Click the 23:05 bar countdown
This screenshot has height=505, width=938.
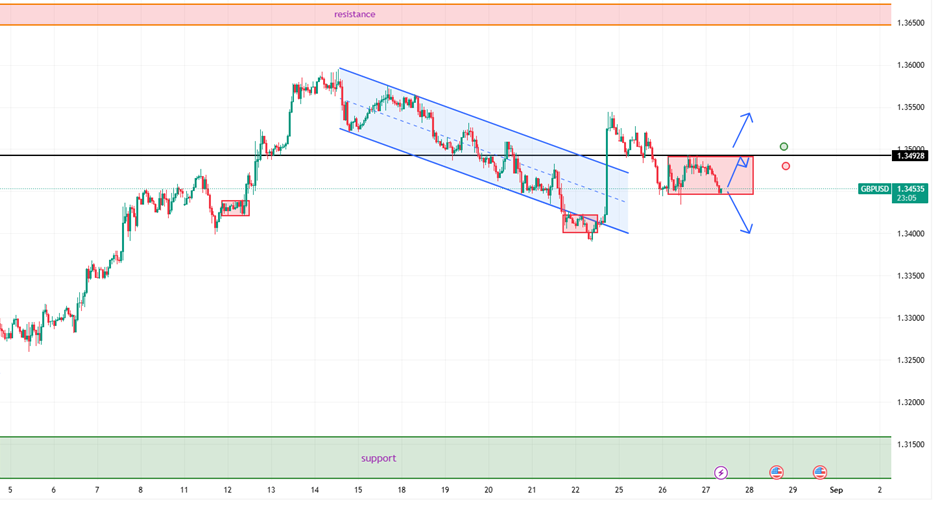907,198
